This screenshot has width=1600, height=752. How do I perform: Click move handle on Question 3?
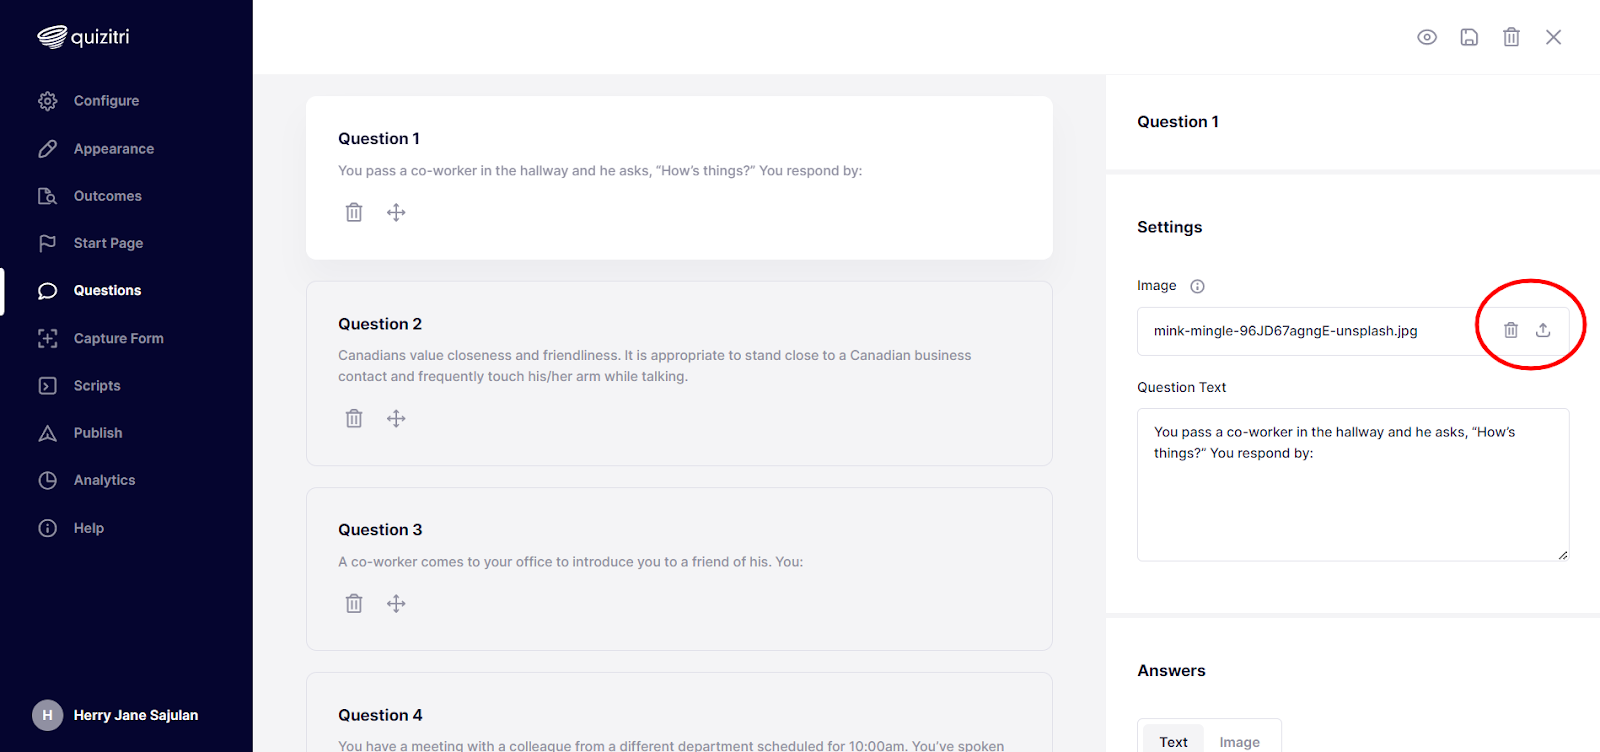pyautogui.click(x=396, y=603)
